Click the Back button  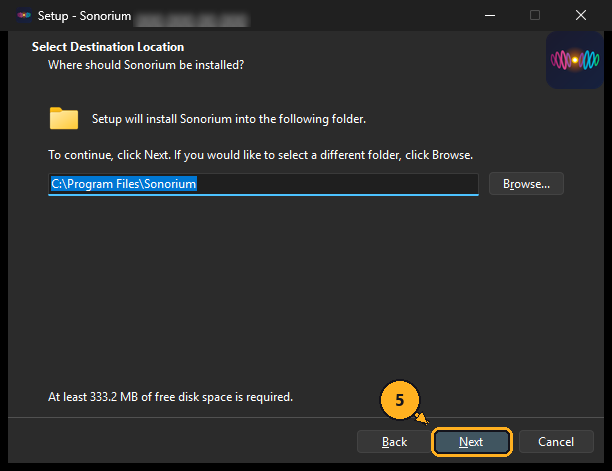(394, 442)
